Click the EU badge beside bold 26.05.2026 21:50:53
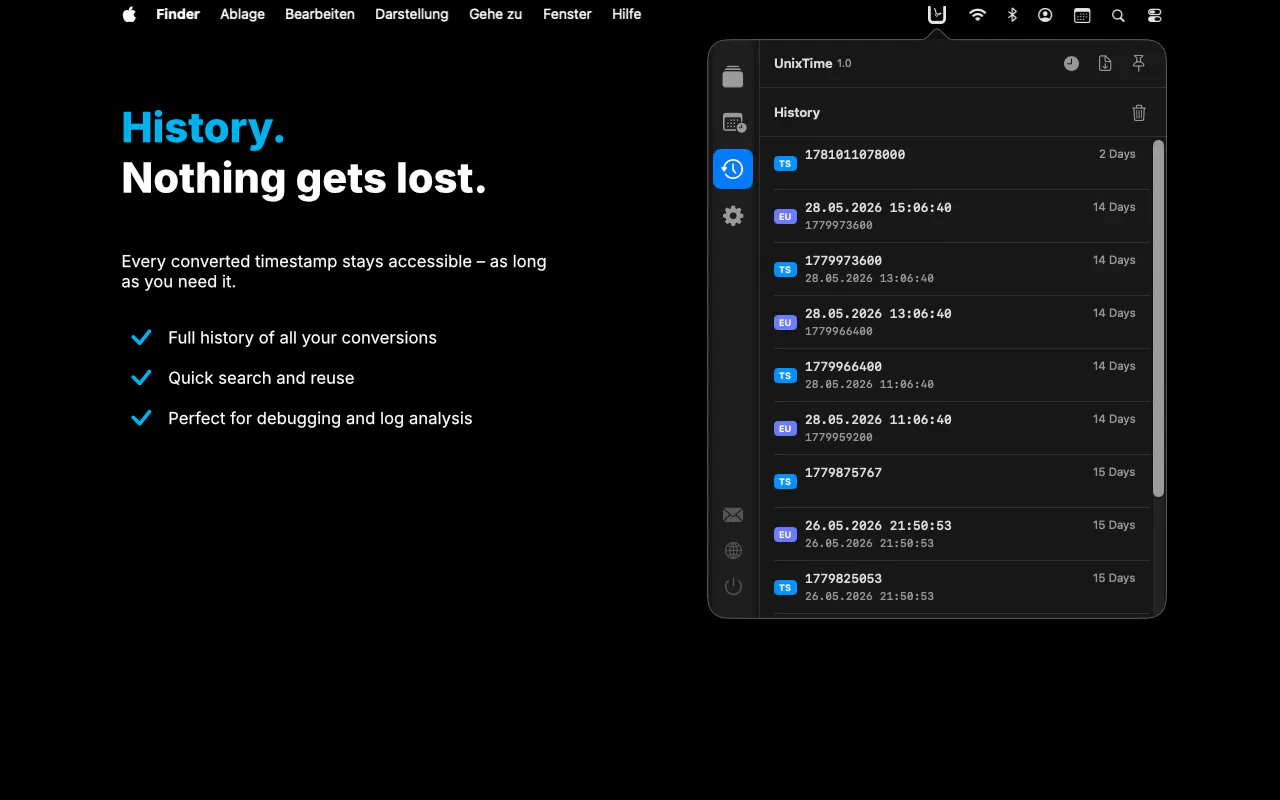The width and height of the screenshot is (1280, 800). tap(785, 534)
